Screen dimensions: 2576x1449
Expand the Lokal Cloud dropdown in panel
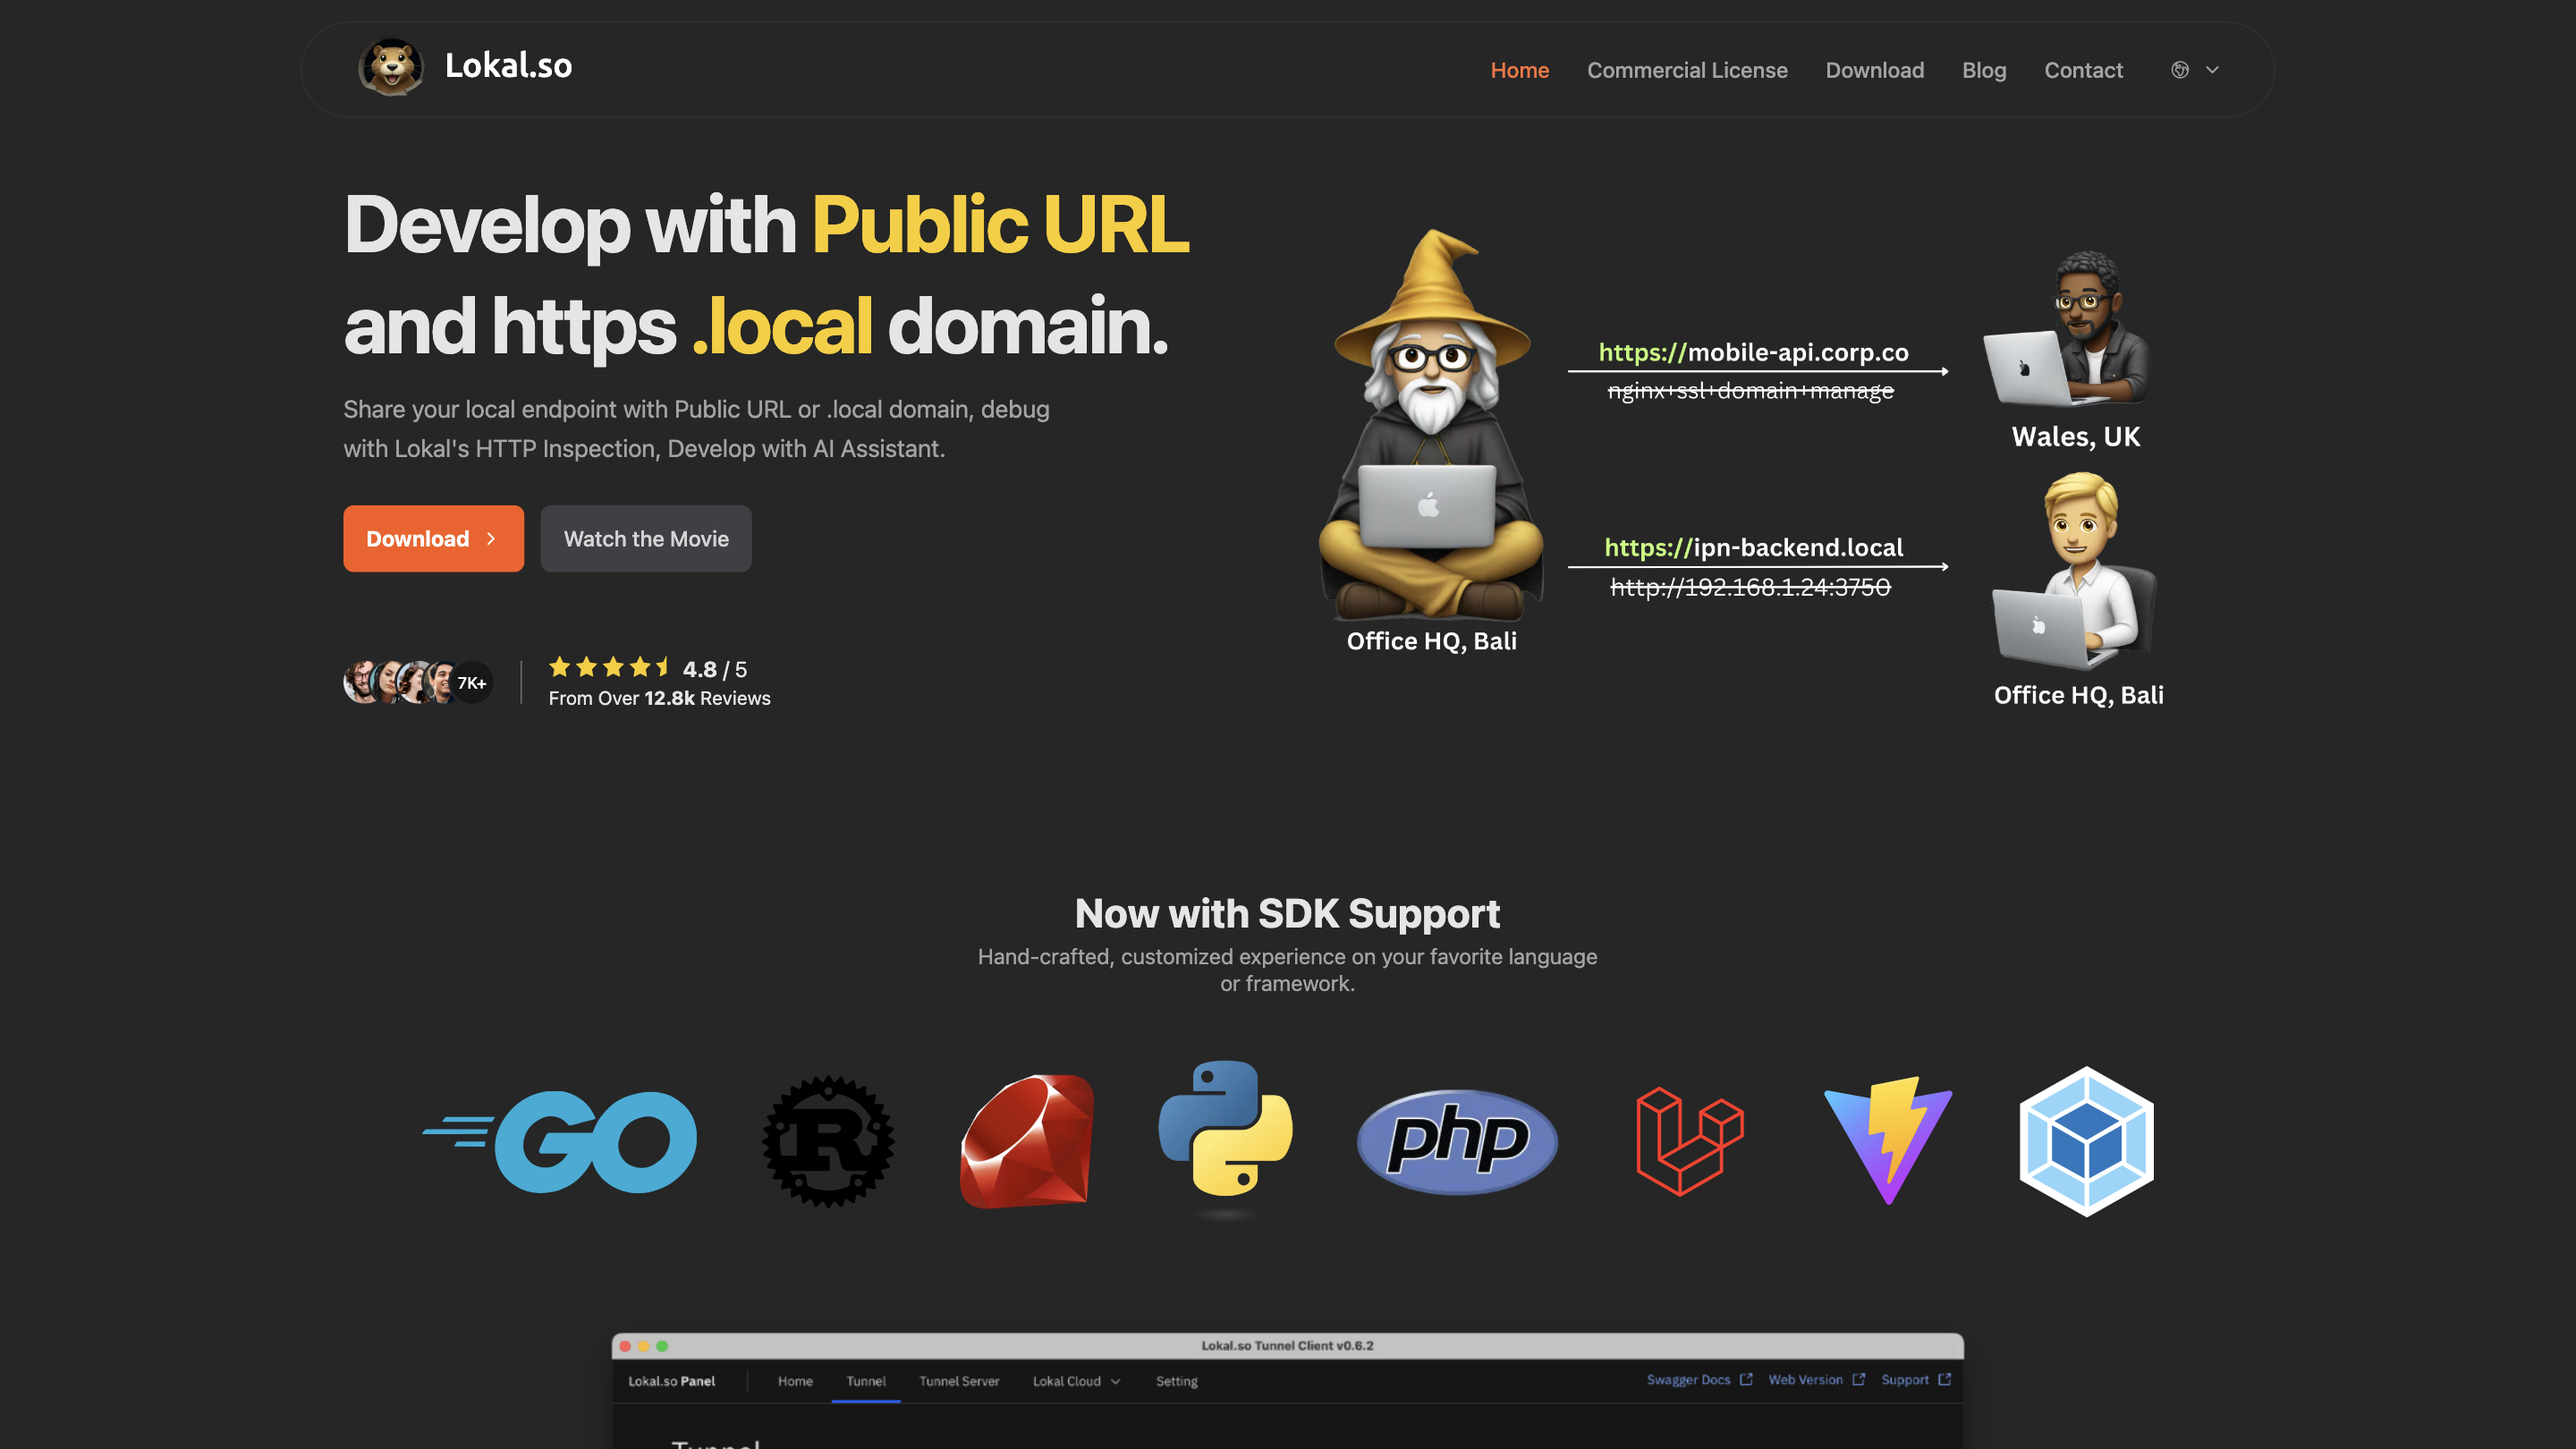1076,1381
